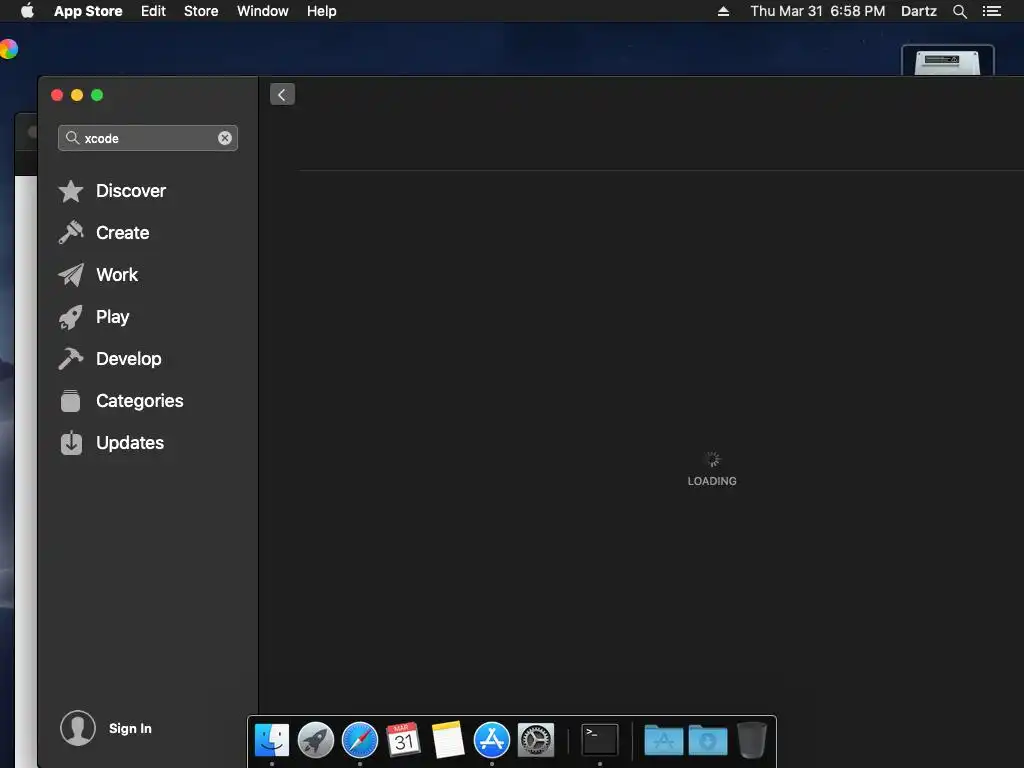Image resolution: width=1024 pixels, height=768 pixels.
Task: Open the Updates download icon
Action: point(71,443)
